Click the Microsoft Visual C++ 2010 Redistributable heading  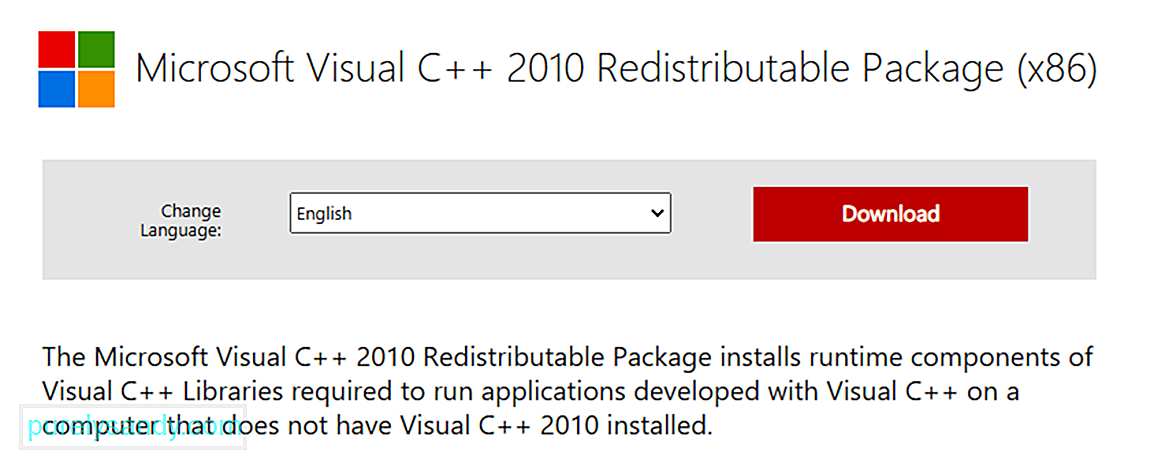coord(616,69)
